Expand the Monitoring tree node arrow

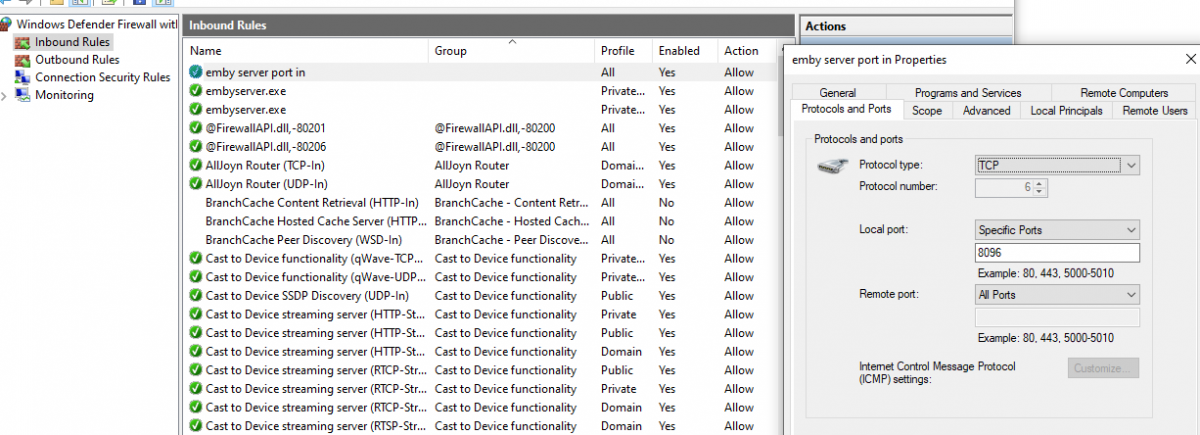(x=5, y=96)
